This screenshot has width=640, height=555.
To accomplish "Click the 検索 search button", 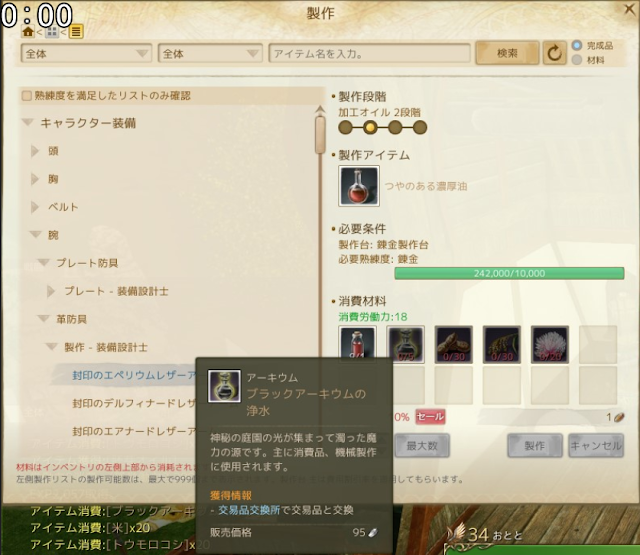I will pos(507,53).
